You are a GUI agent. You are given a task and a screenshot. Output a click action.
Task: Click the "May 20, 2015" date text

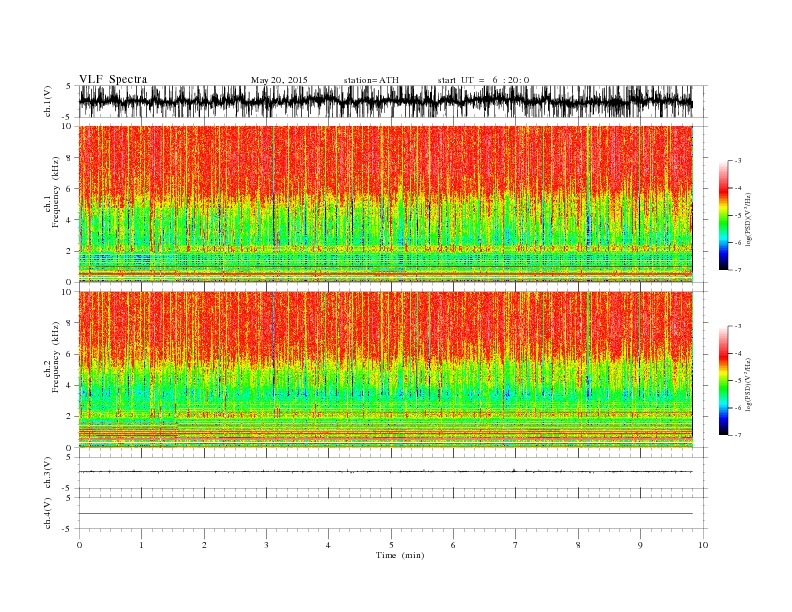(x=279, y=80)
